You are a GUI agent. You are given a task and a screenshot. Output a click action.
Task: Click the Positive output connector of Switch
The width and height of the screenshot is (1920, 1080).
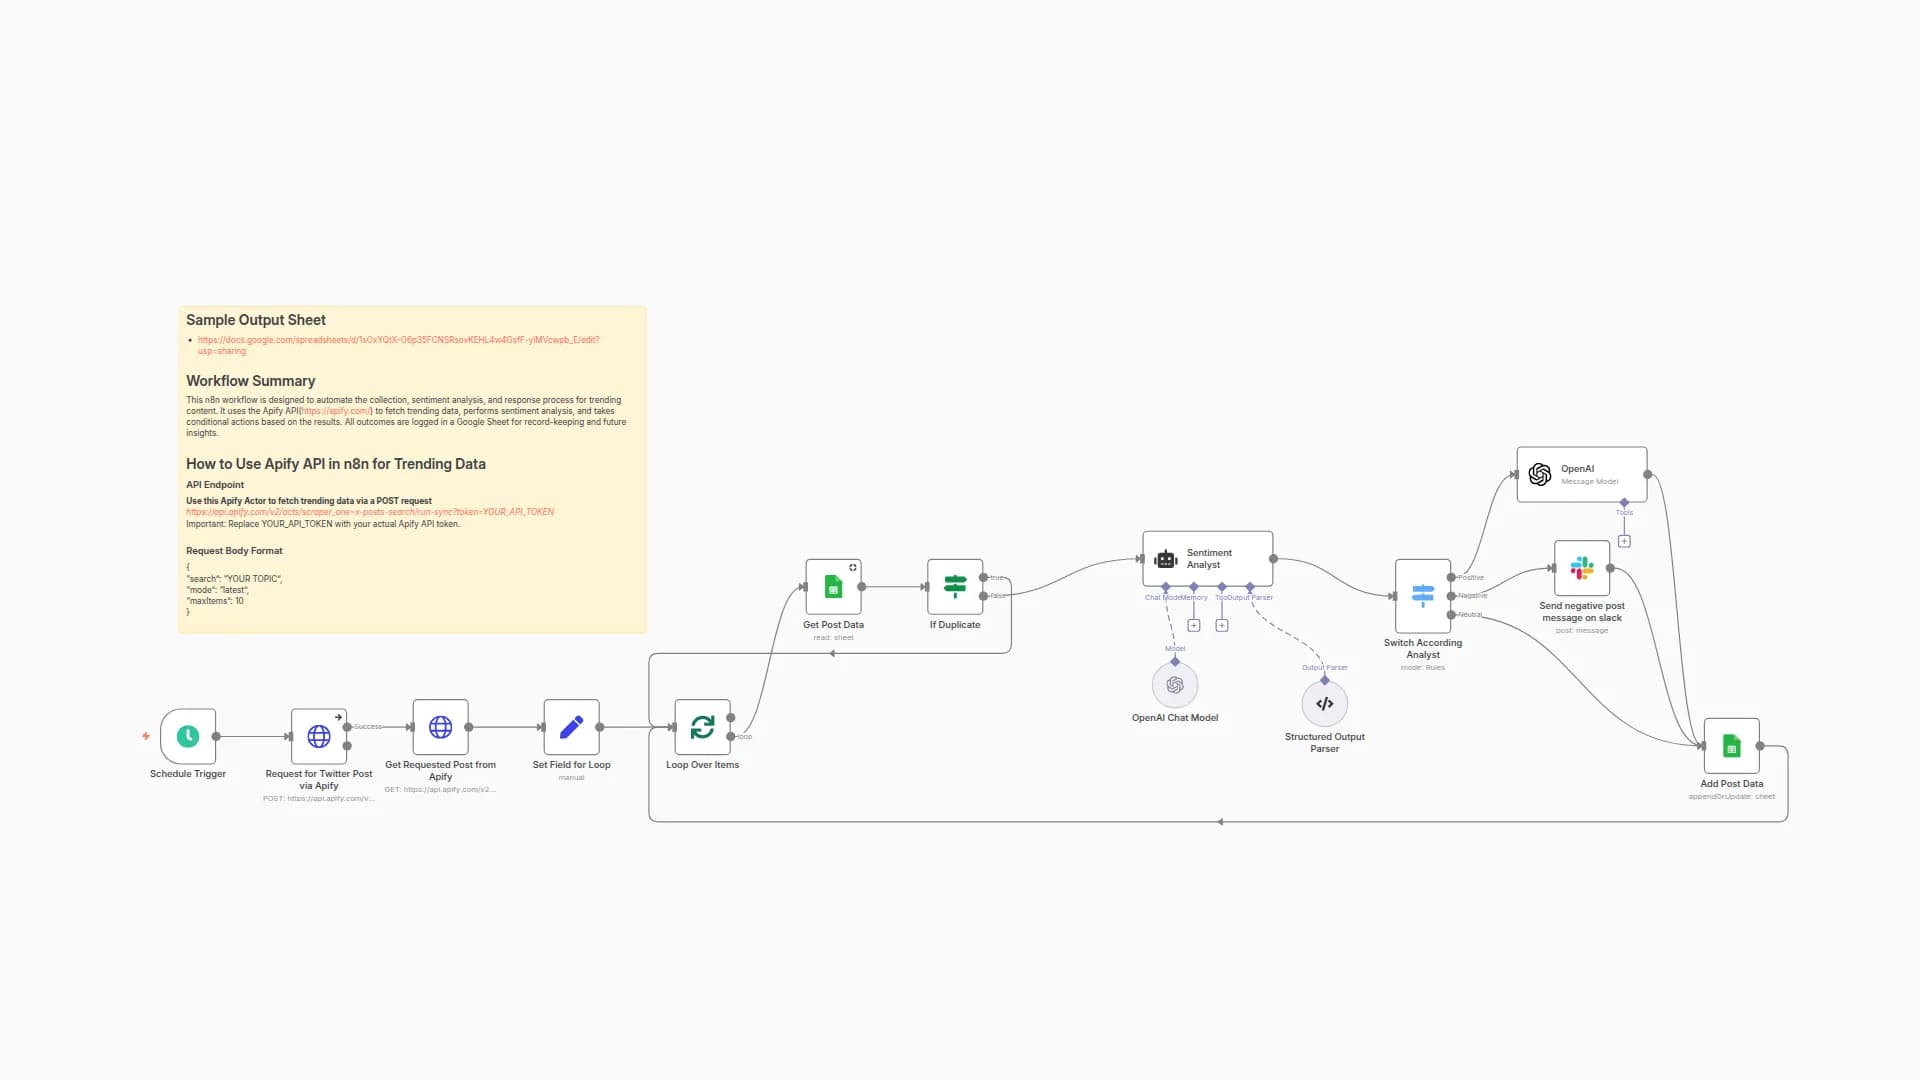pyautogui.click(x=1451, y=577)
